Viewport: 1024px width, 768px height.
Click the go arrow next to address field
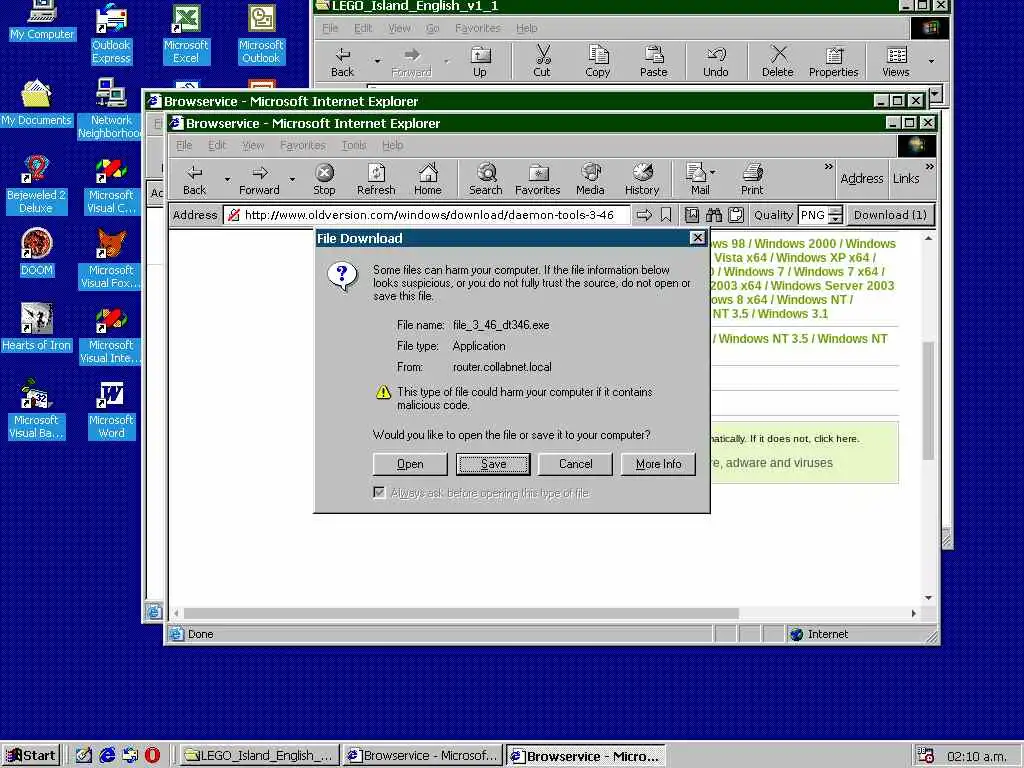(x=644, y=215)
